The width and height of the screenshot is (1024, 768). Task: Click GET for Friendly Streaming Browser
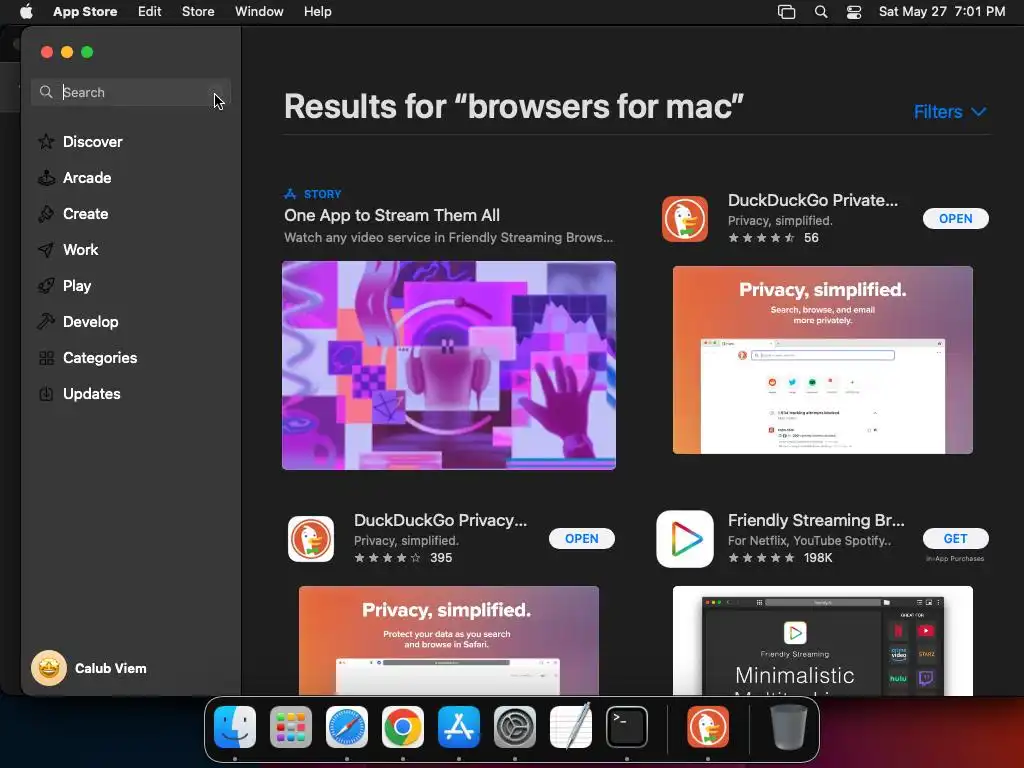pyautogui.click(x=955, y=539)
